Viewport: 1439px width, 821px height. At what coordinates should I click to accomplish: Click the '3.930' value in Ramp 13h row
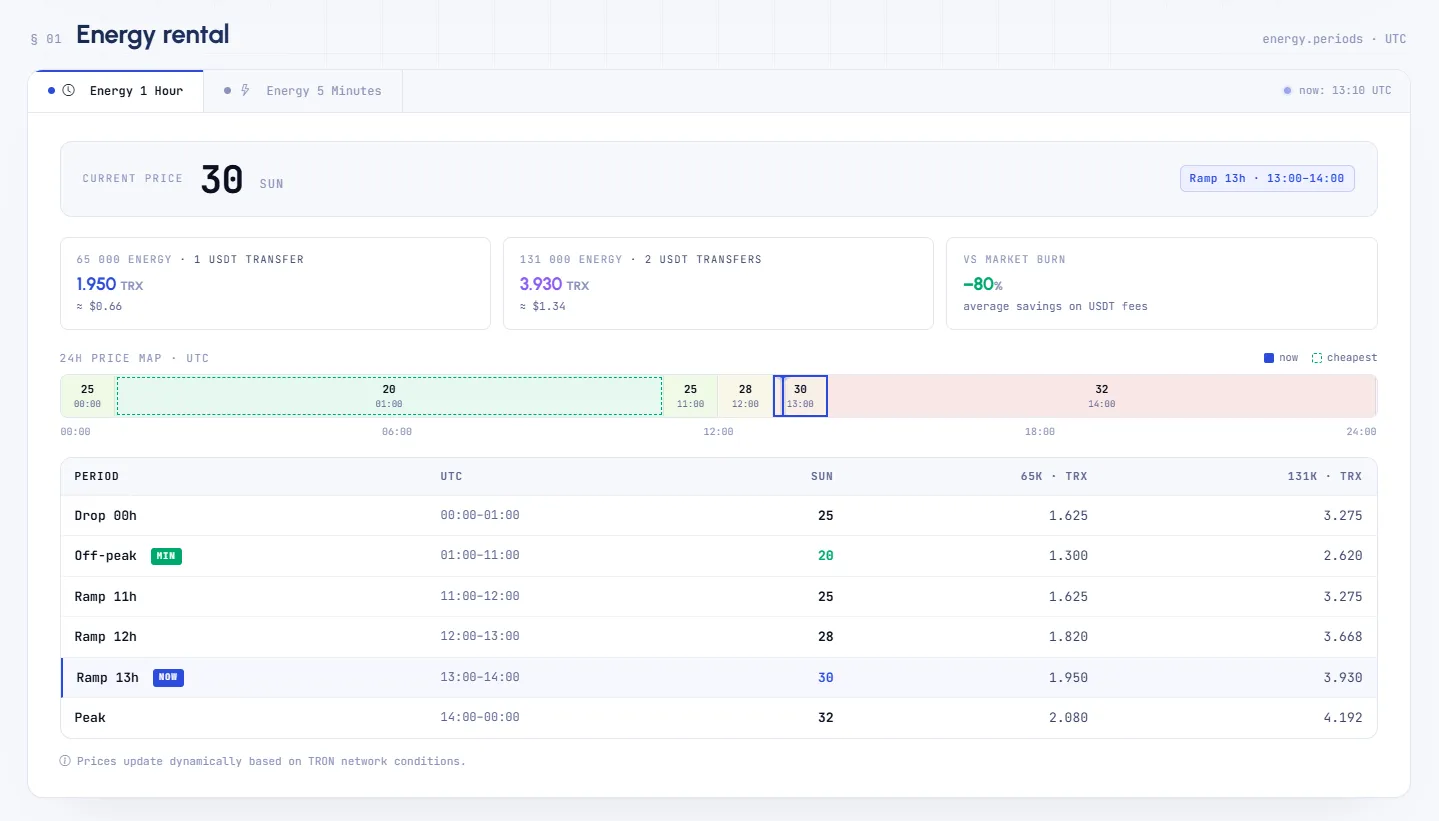(x=1341, y=678)
